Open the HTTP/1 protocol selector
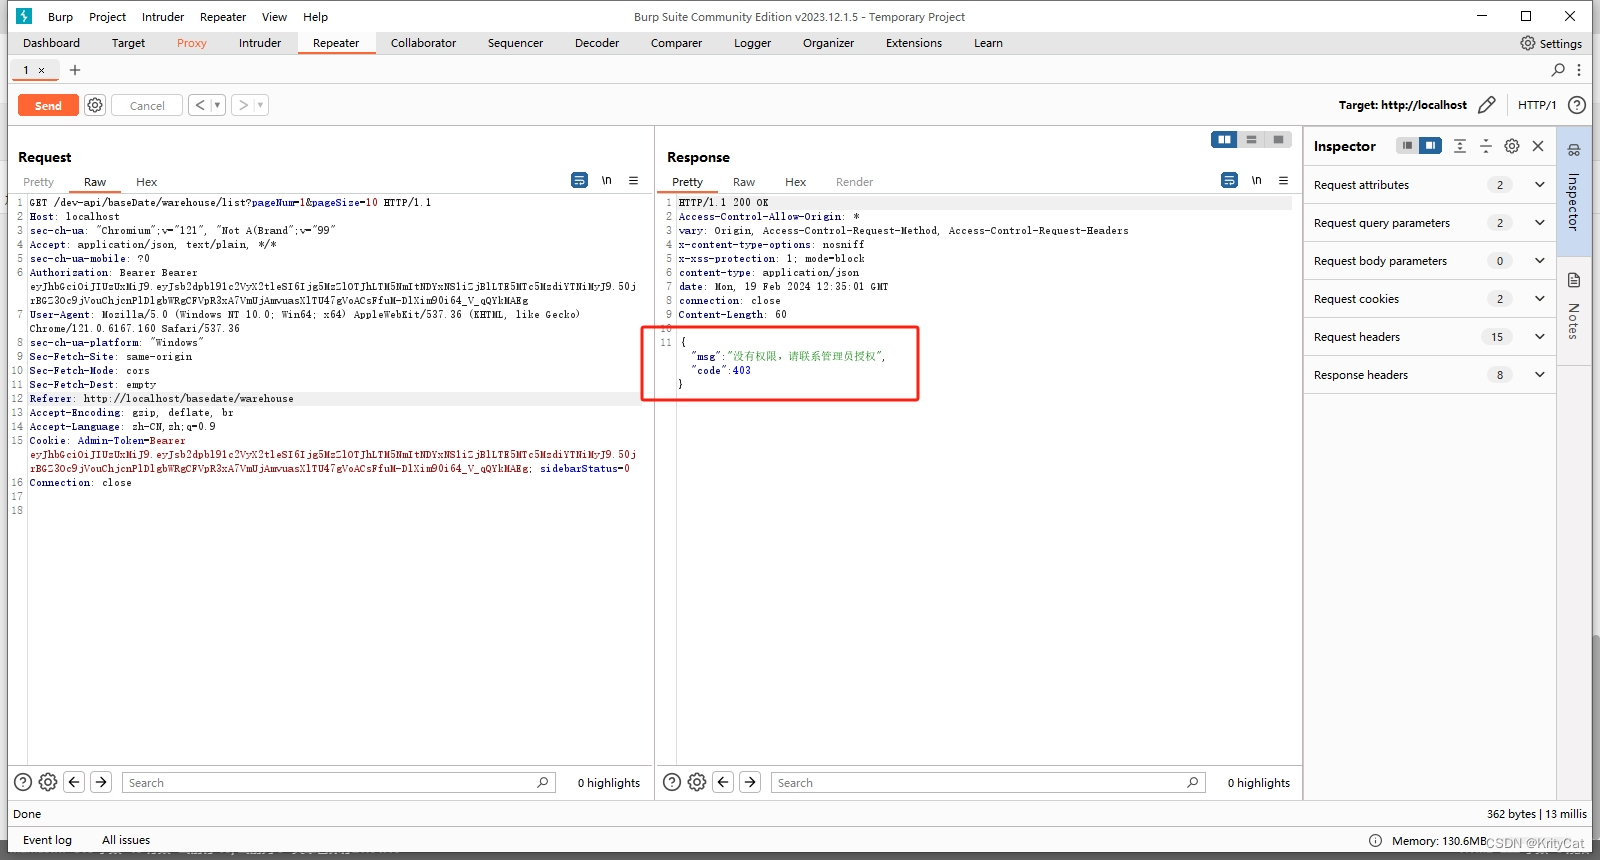 1537,105
